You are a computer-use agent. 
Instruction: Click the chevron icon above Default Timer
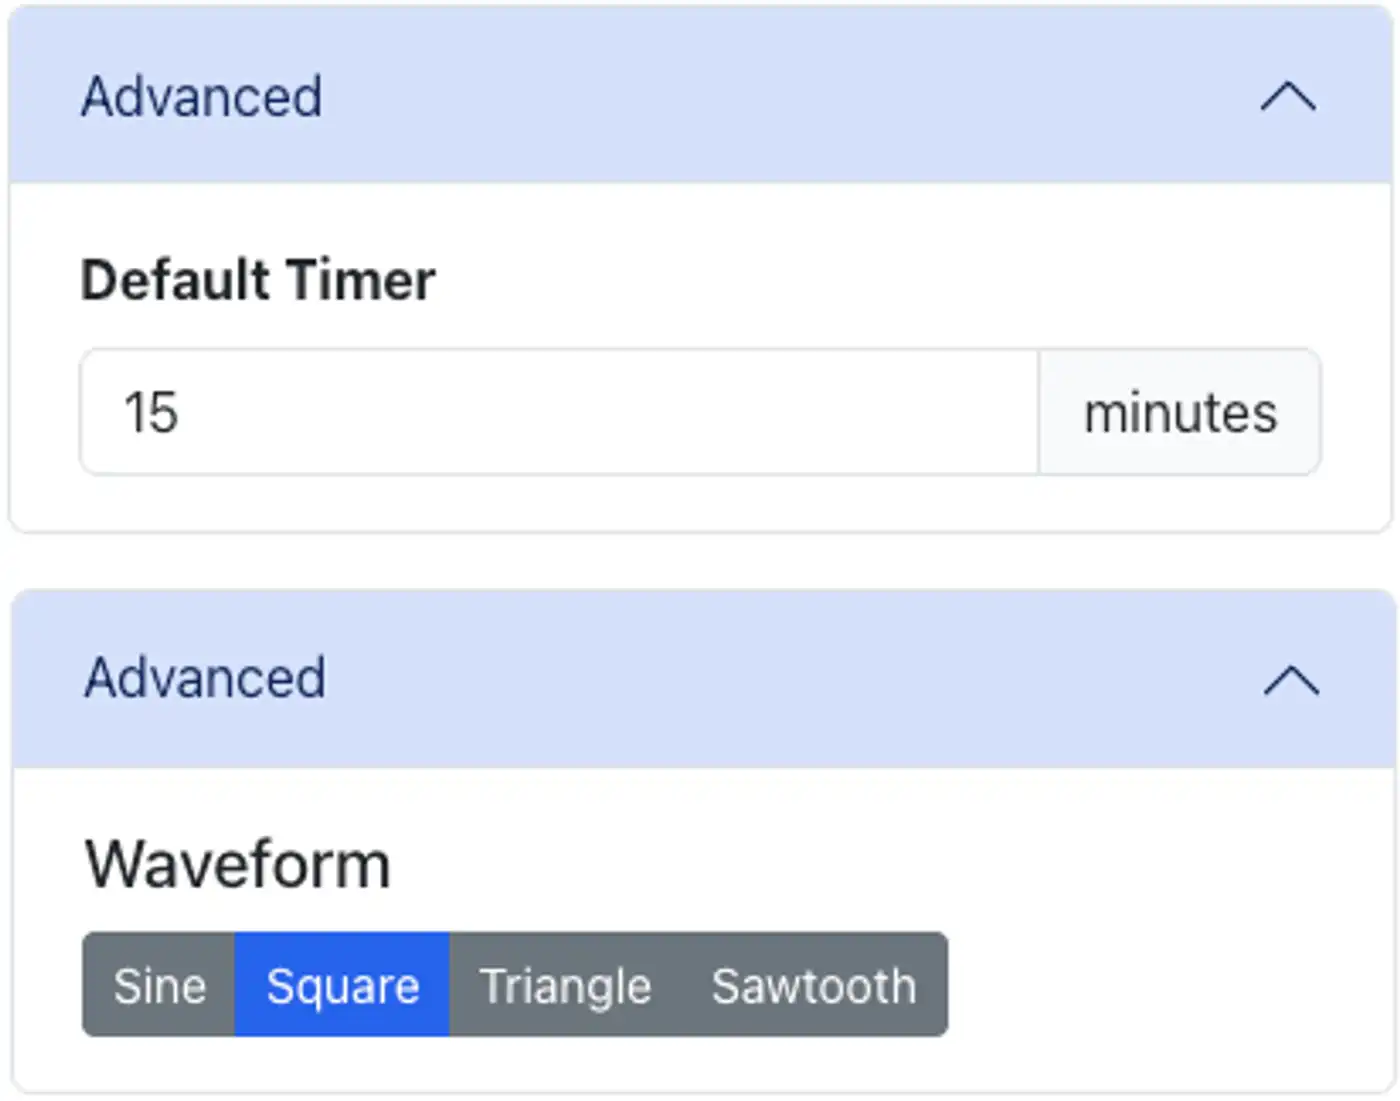[x=1287, y=97]
